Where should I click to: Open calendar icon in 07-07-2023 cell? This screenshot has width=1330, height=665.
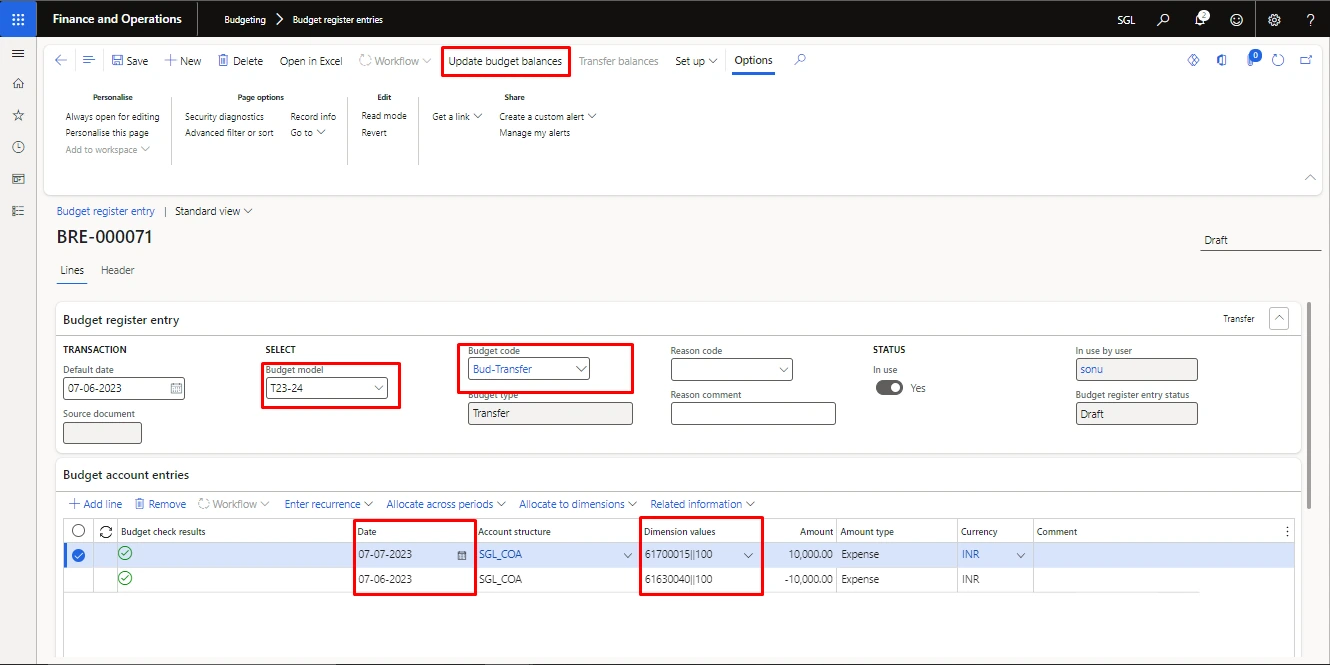tap(462, 555)
